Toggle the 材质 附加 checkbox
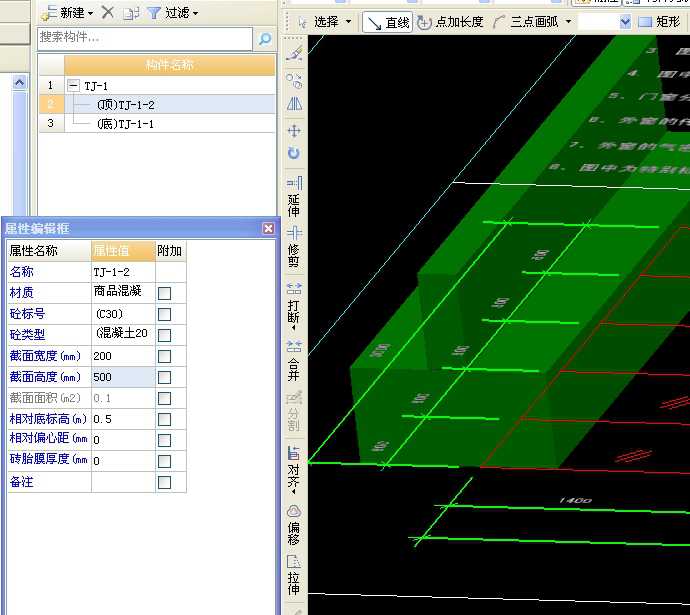Viewport: 690px width, 615px height. [164, 293]
